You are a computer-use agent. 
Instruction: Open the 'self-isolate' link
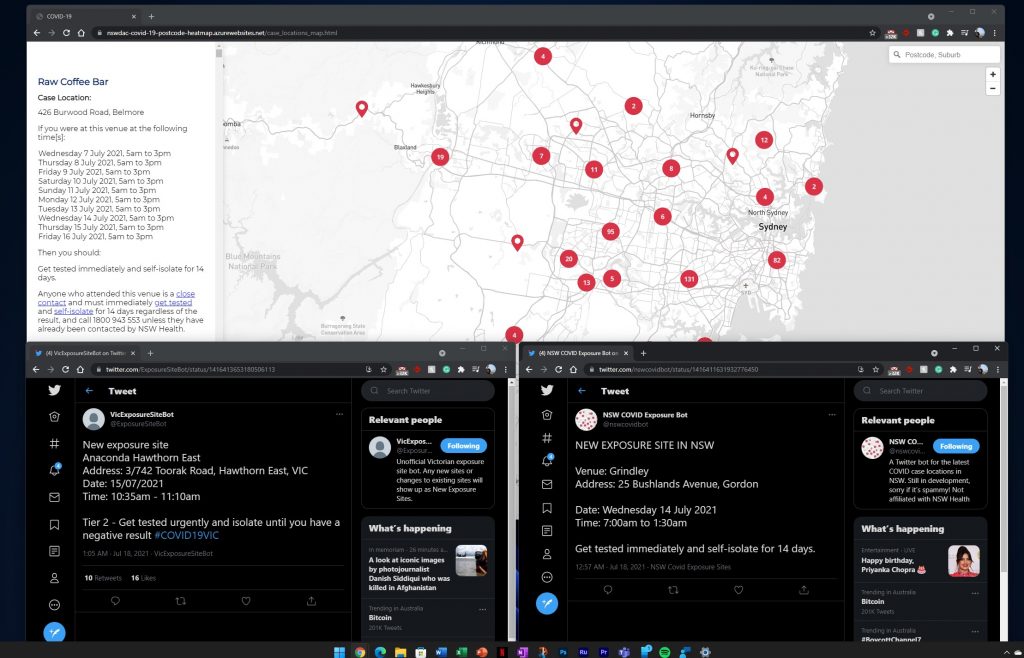(x=73, y=311)
